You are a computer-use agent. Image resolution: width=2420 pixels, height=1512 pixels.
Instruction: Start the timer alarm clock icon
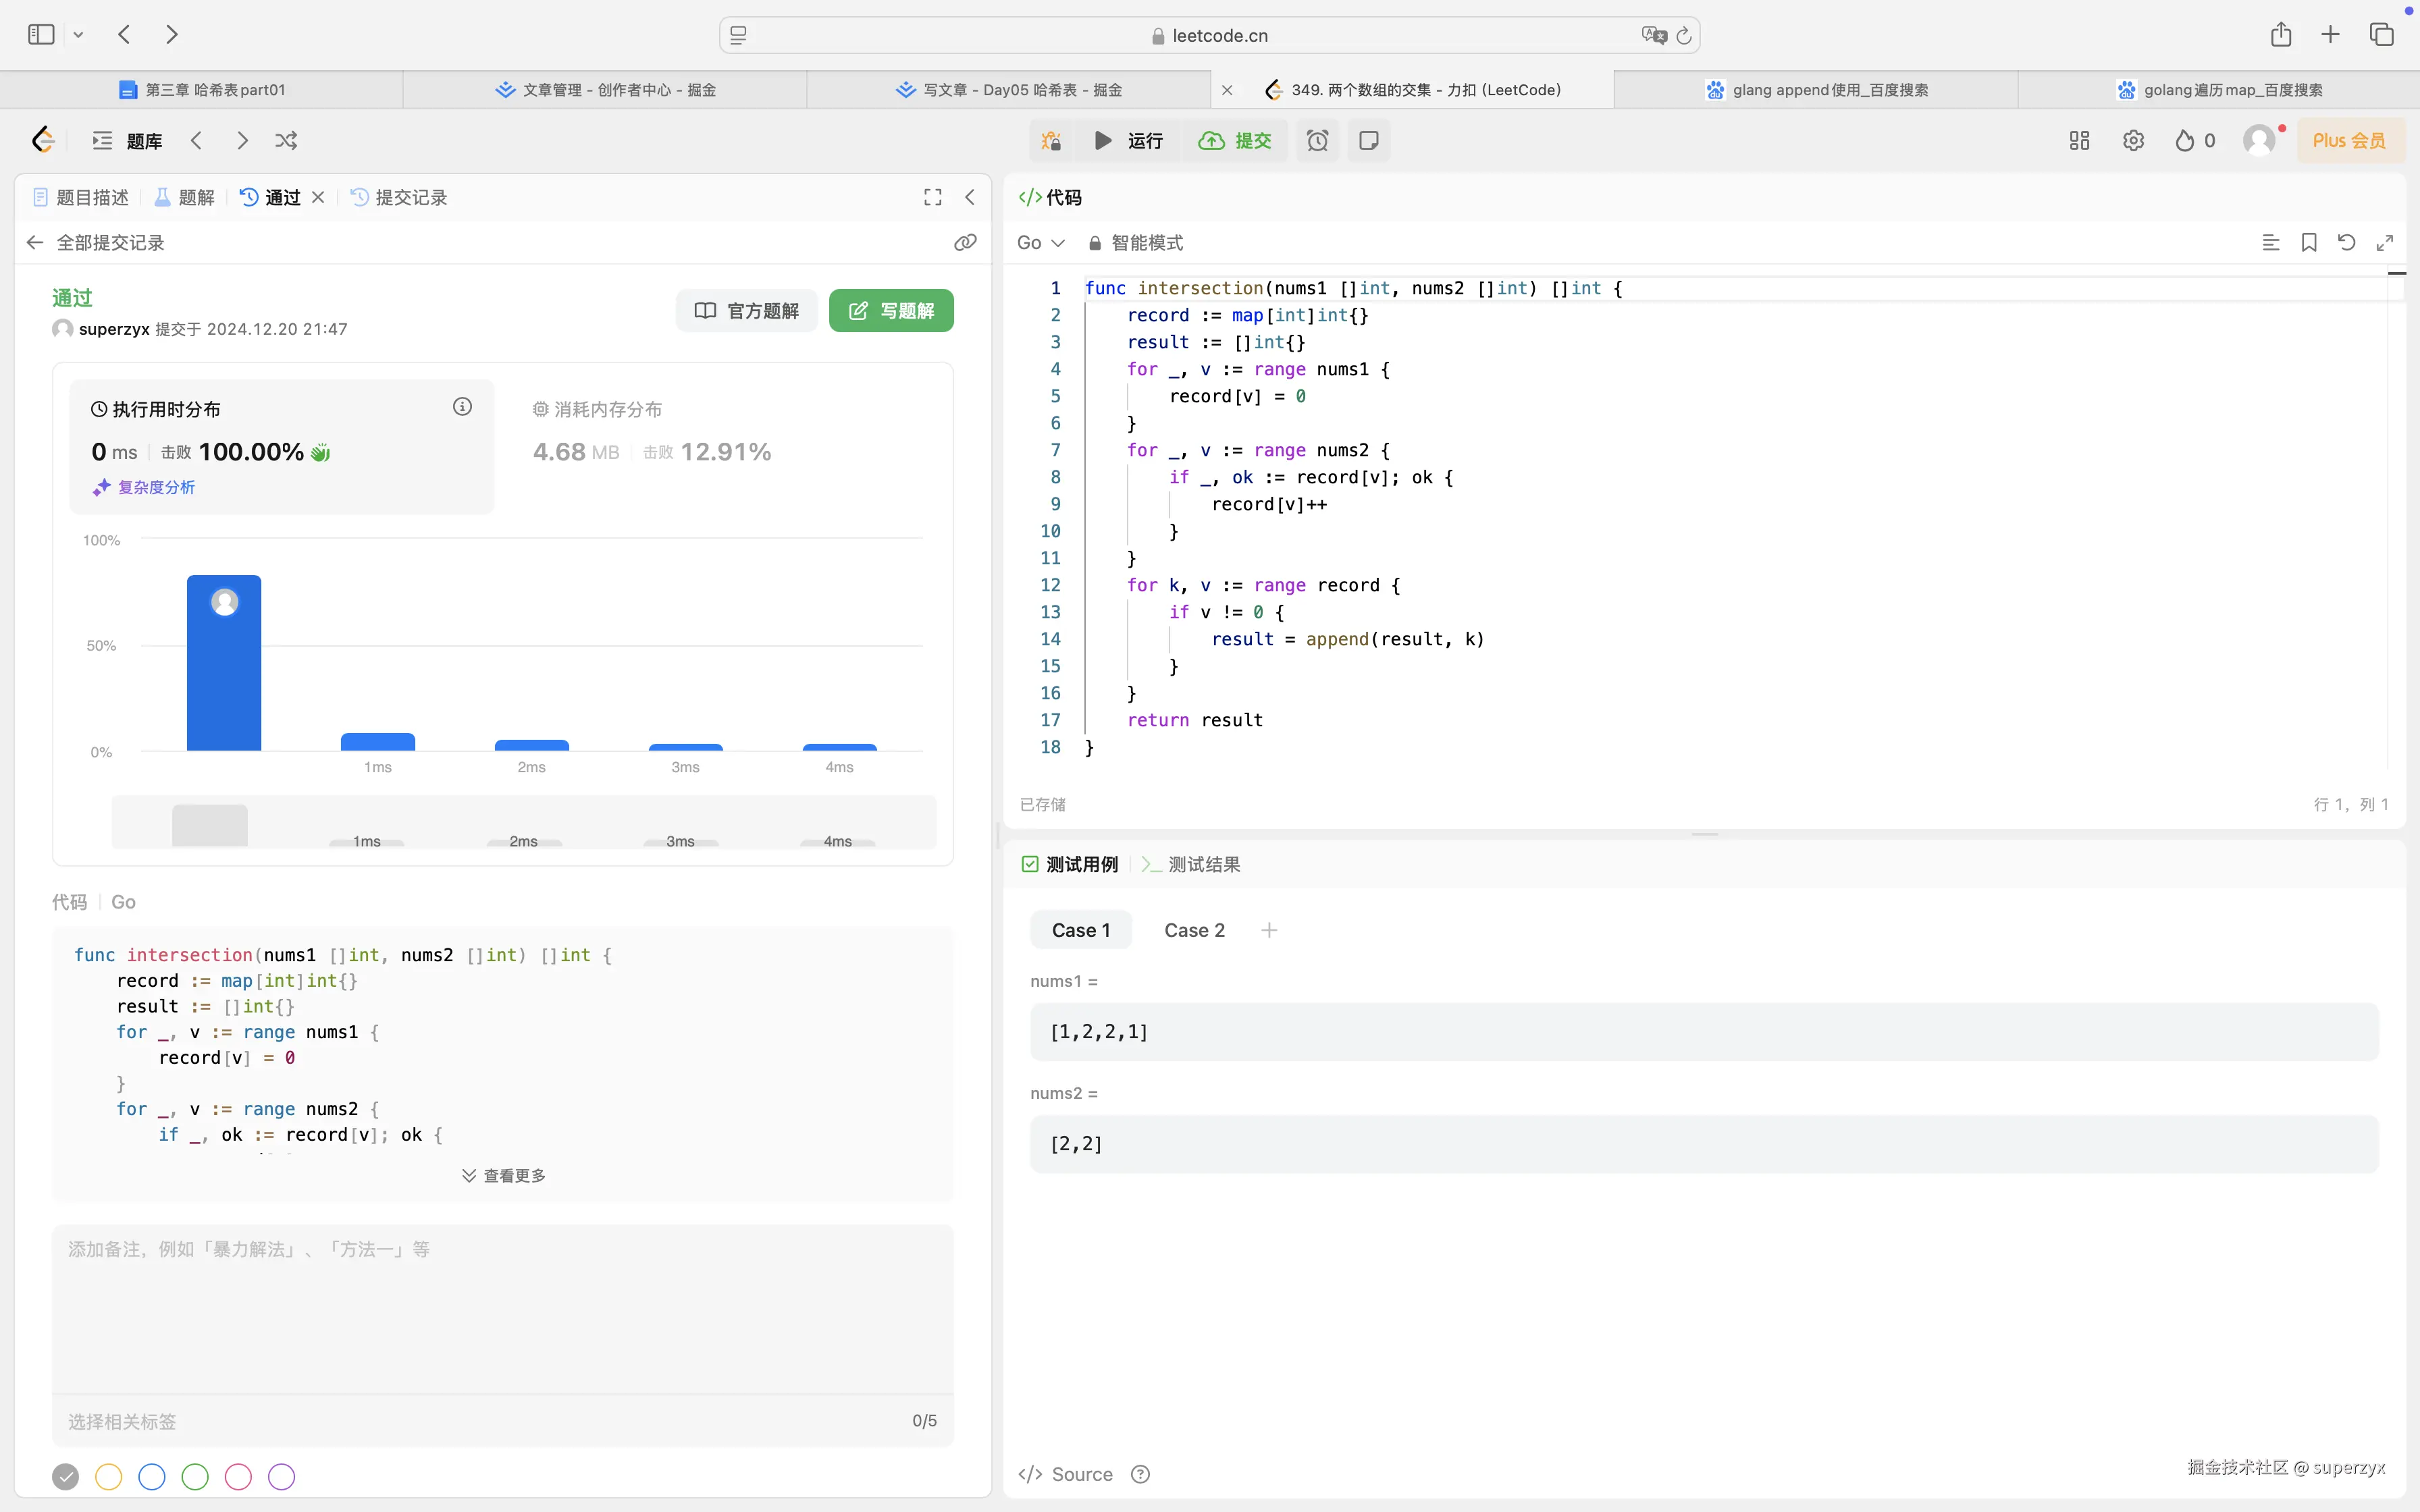coord(1318,141)
